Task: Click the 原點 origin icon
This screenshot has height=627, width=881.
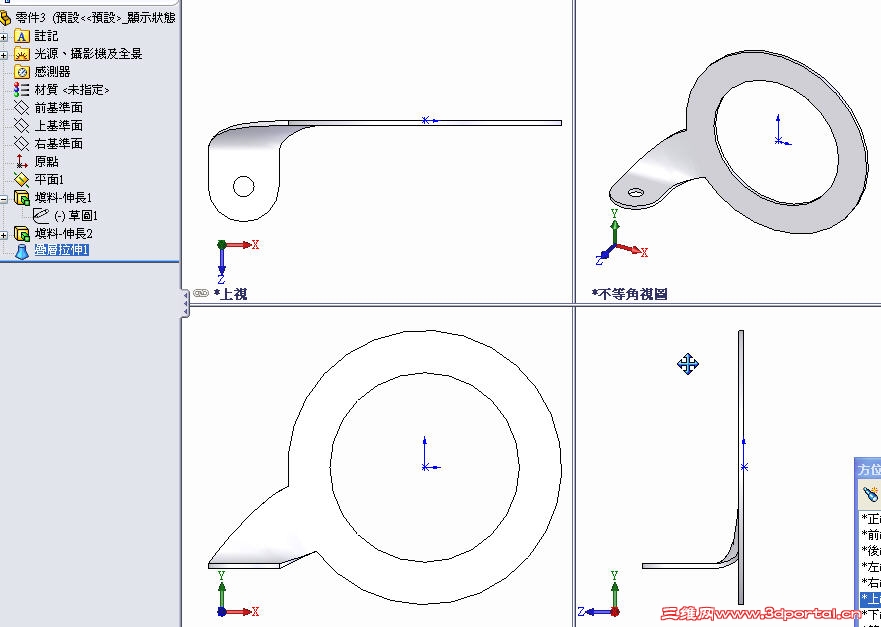Action: coord(21,162)
